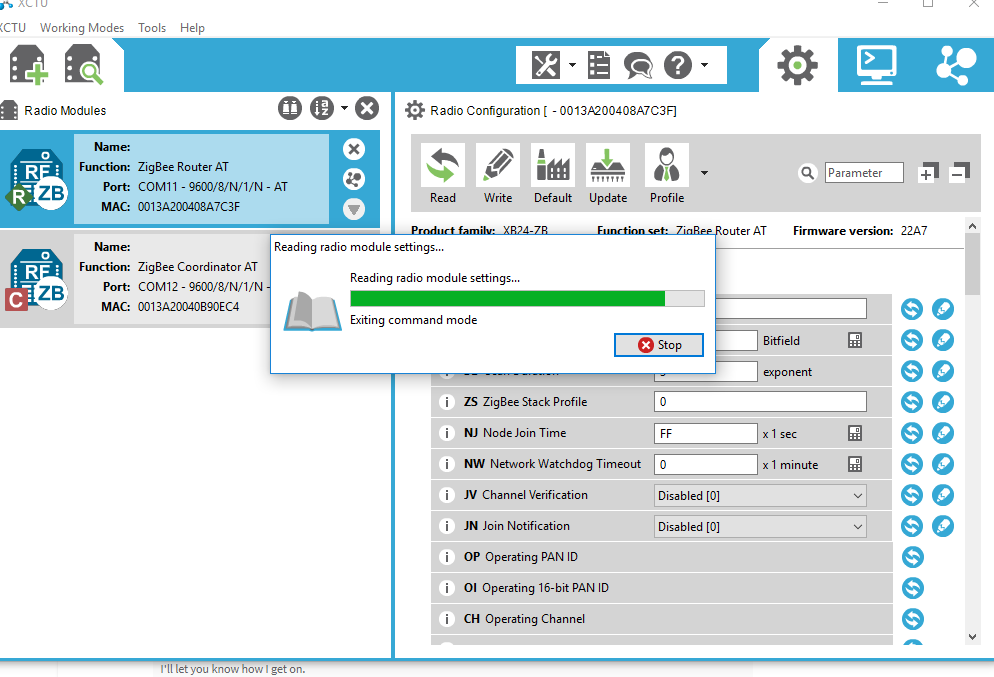Add a radio module icon
Viewport: 994px width, 677px height.
click(29, 65)
